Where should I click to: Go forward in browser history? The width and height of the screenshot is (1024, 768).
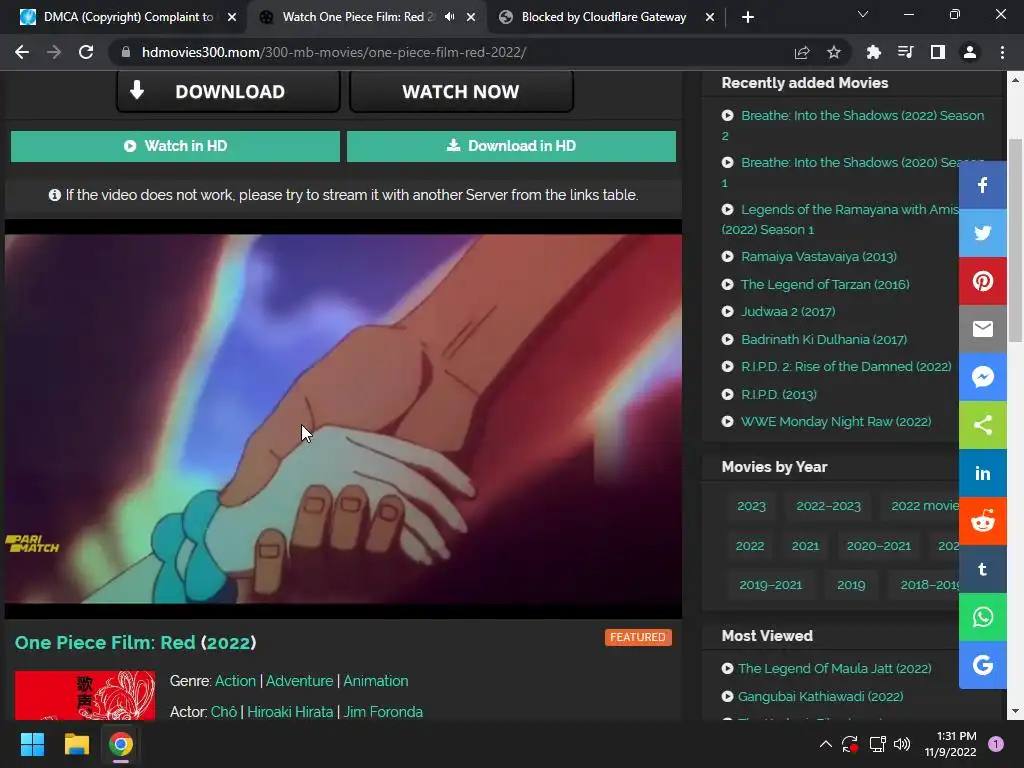(54, 52)
